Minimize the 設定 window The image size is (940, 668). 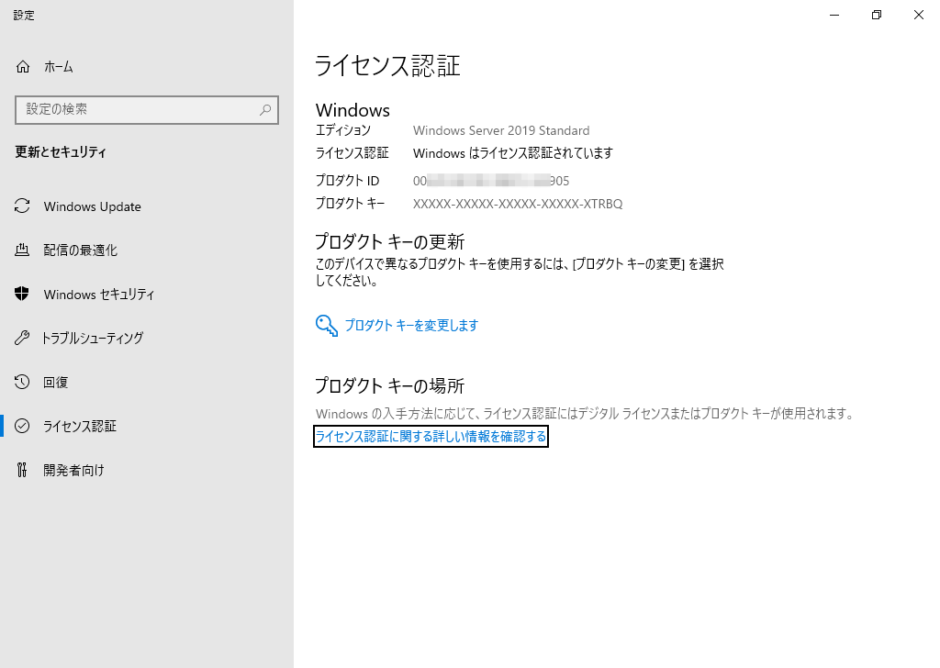832,15
